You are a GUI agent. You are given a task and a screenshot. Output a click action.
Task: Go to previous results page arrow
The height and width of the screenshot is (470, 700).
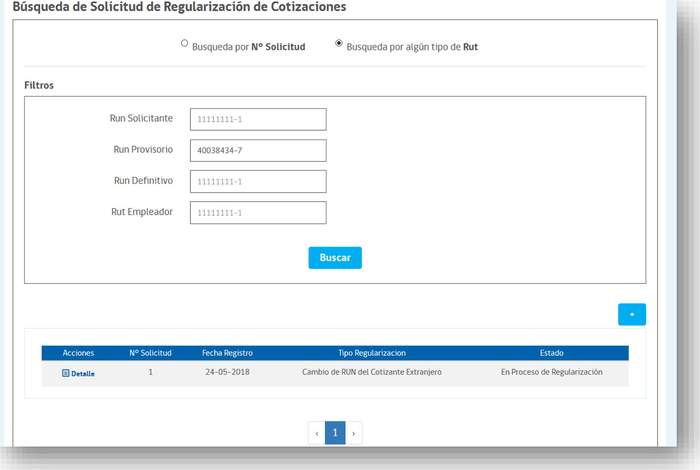(317, 433)
